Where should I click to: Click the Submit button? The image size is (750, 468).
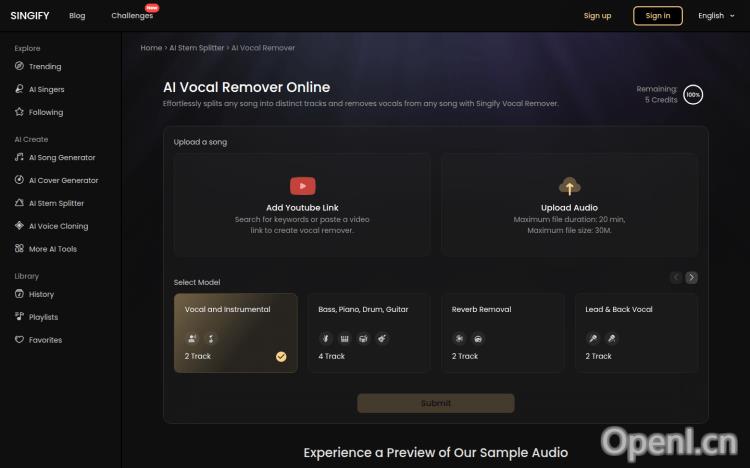tap(436, 403)
